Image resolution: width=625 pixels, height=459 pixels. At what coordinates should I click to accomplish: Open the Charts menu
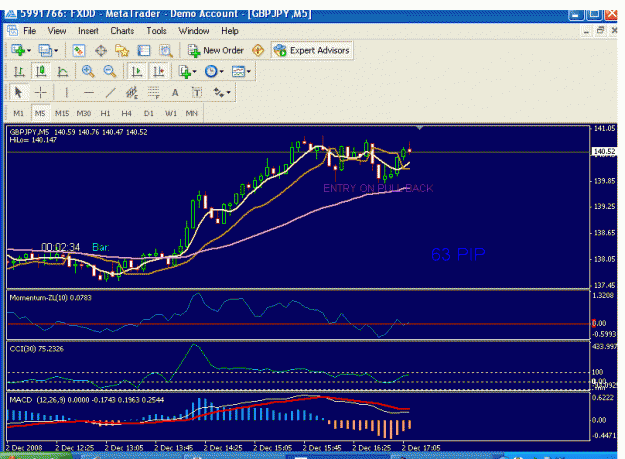pyautogui.click(x=122, y=31)
